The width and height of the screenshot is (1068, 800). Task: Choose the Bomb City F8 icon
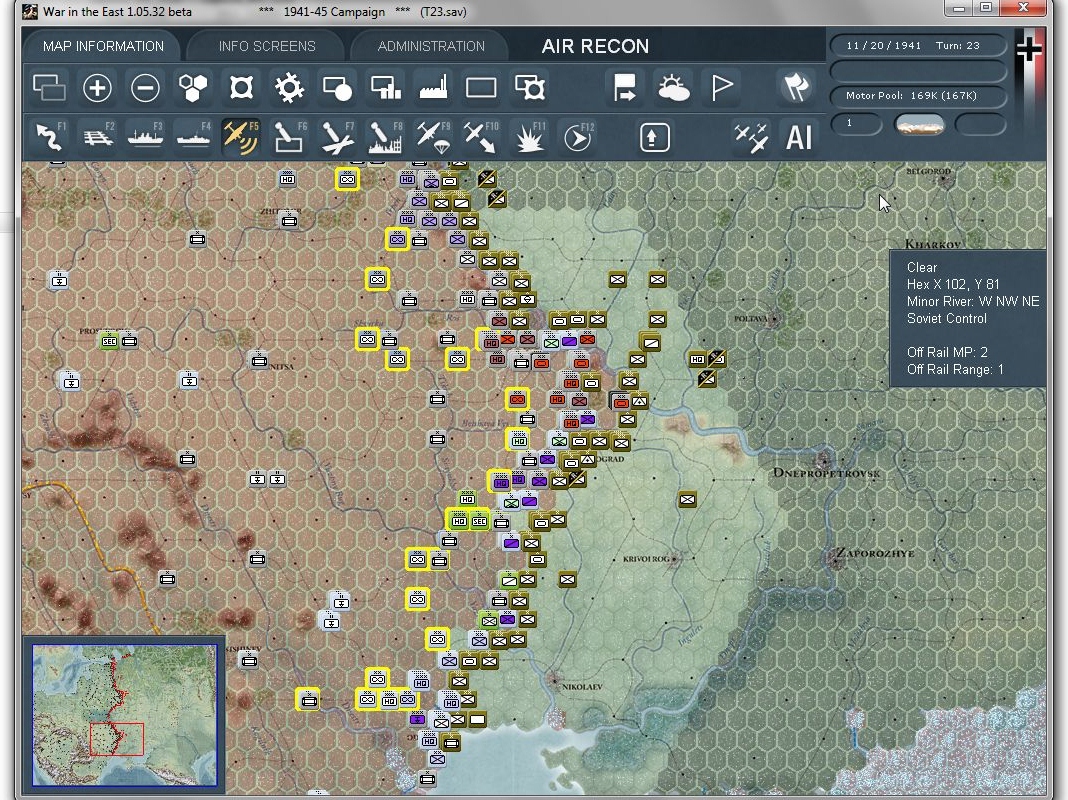pyautogui.click(x=385, y=136)
